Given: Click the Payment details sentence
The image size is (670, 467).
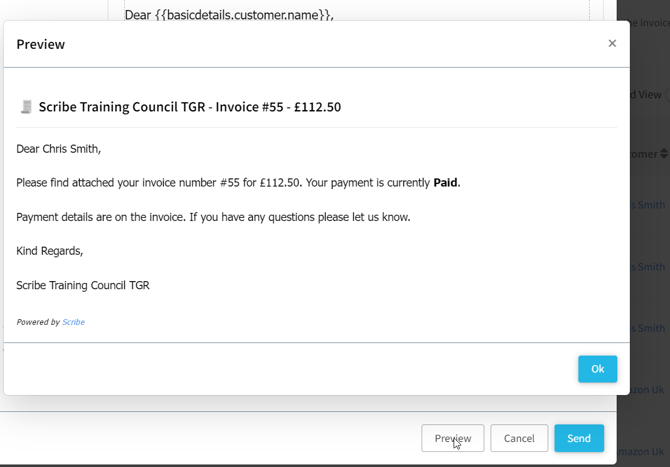Looking at the screenshot, I should tap(213, 217).
